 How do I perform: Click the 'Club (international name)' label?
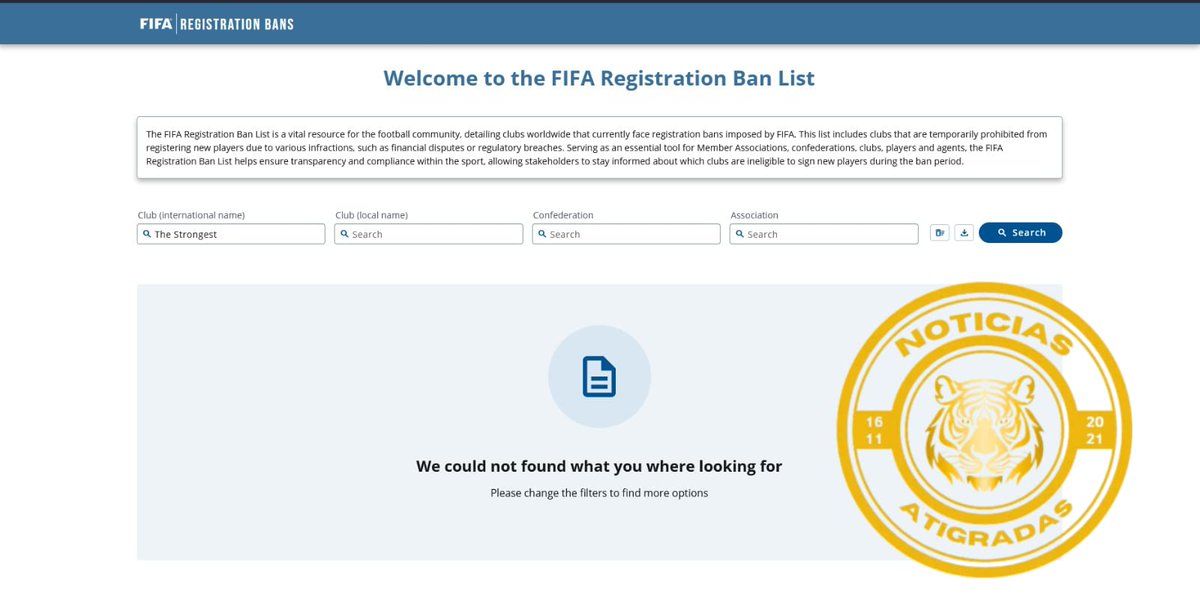[191, 215]
